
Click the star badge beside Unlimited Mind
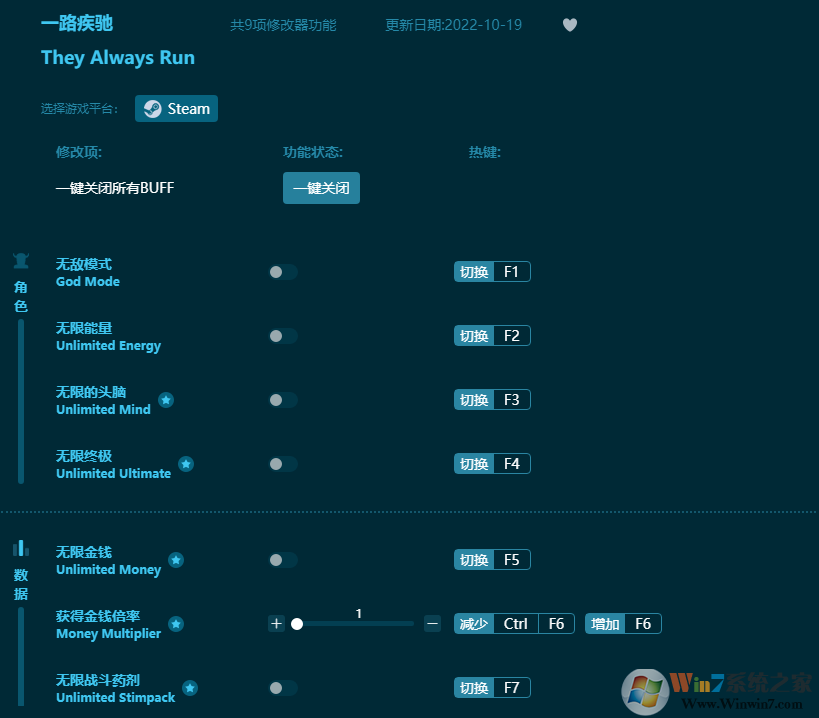coord(166,400)
